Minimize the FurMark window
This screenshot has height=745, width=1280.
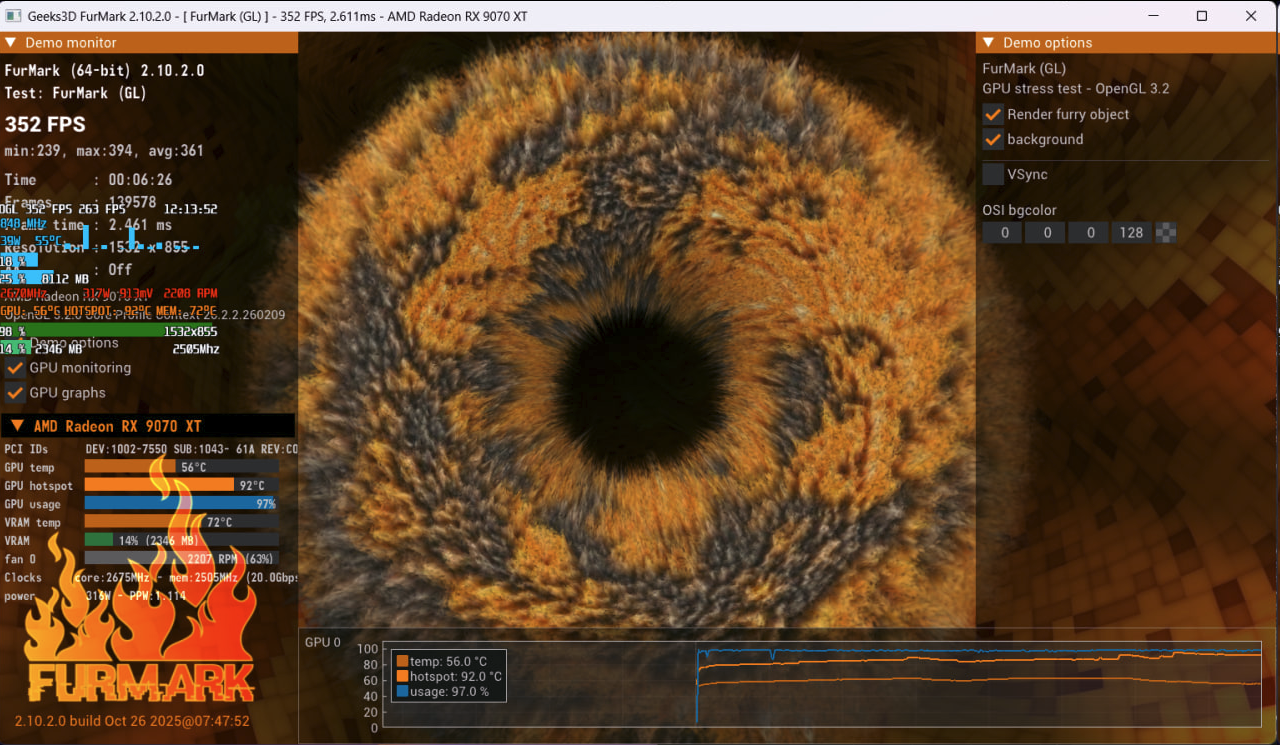[x=1155, y=16]
